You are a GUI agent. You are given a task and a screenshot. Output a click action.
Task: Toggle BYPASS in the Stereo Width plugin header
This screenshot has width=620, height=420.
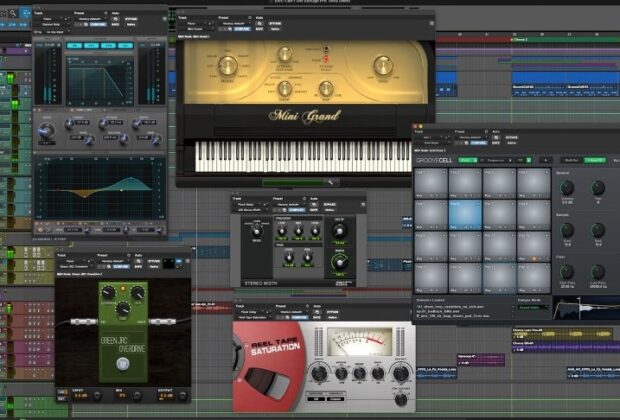pyautogui.click(x=330, y=204)
